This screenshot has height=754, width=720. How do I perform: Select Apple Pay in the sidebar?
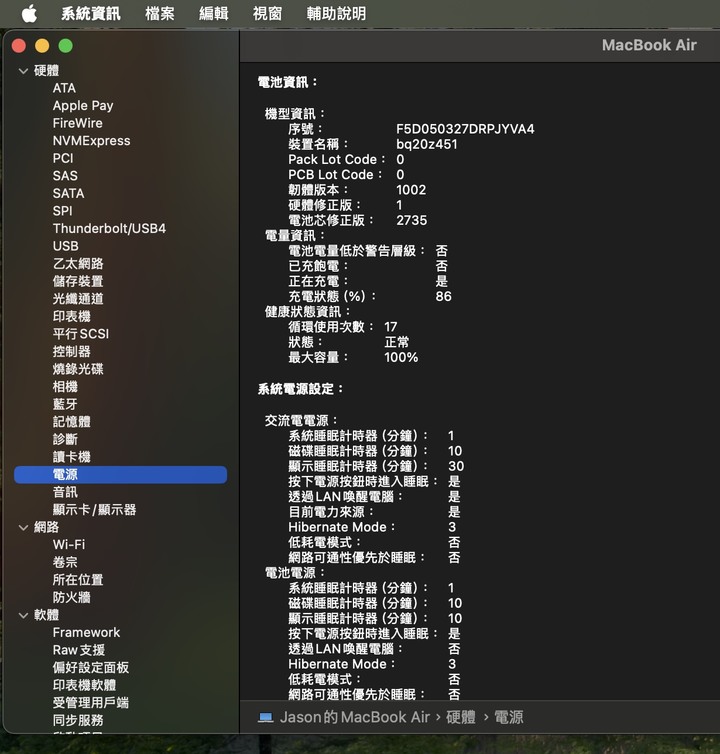pyautogui.click(x=83, y=106)
